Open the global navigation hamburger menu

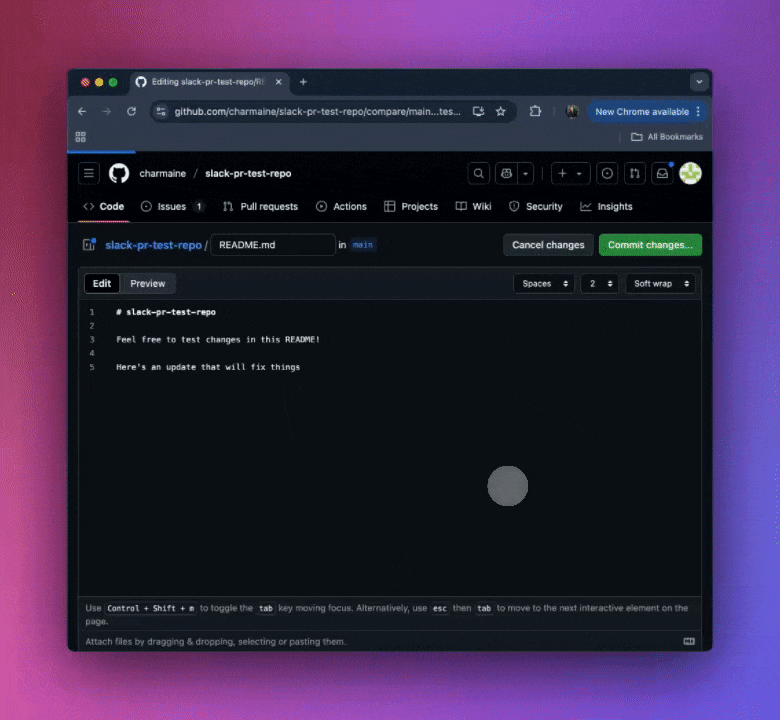89,173
